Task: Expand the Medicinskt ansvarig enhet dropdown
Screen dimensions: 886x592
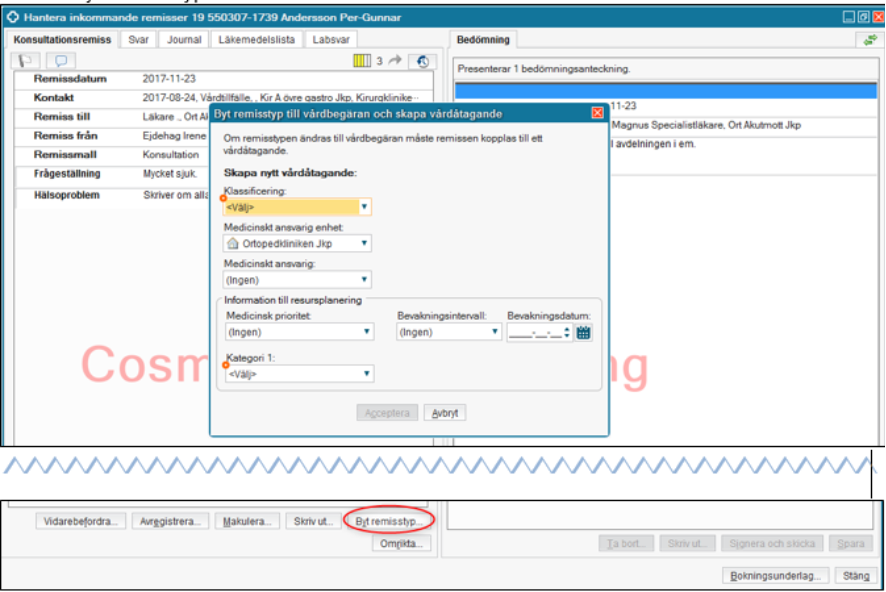Action: click(x=365, y=243)
